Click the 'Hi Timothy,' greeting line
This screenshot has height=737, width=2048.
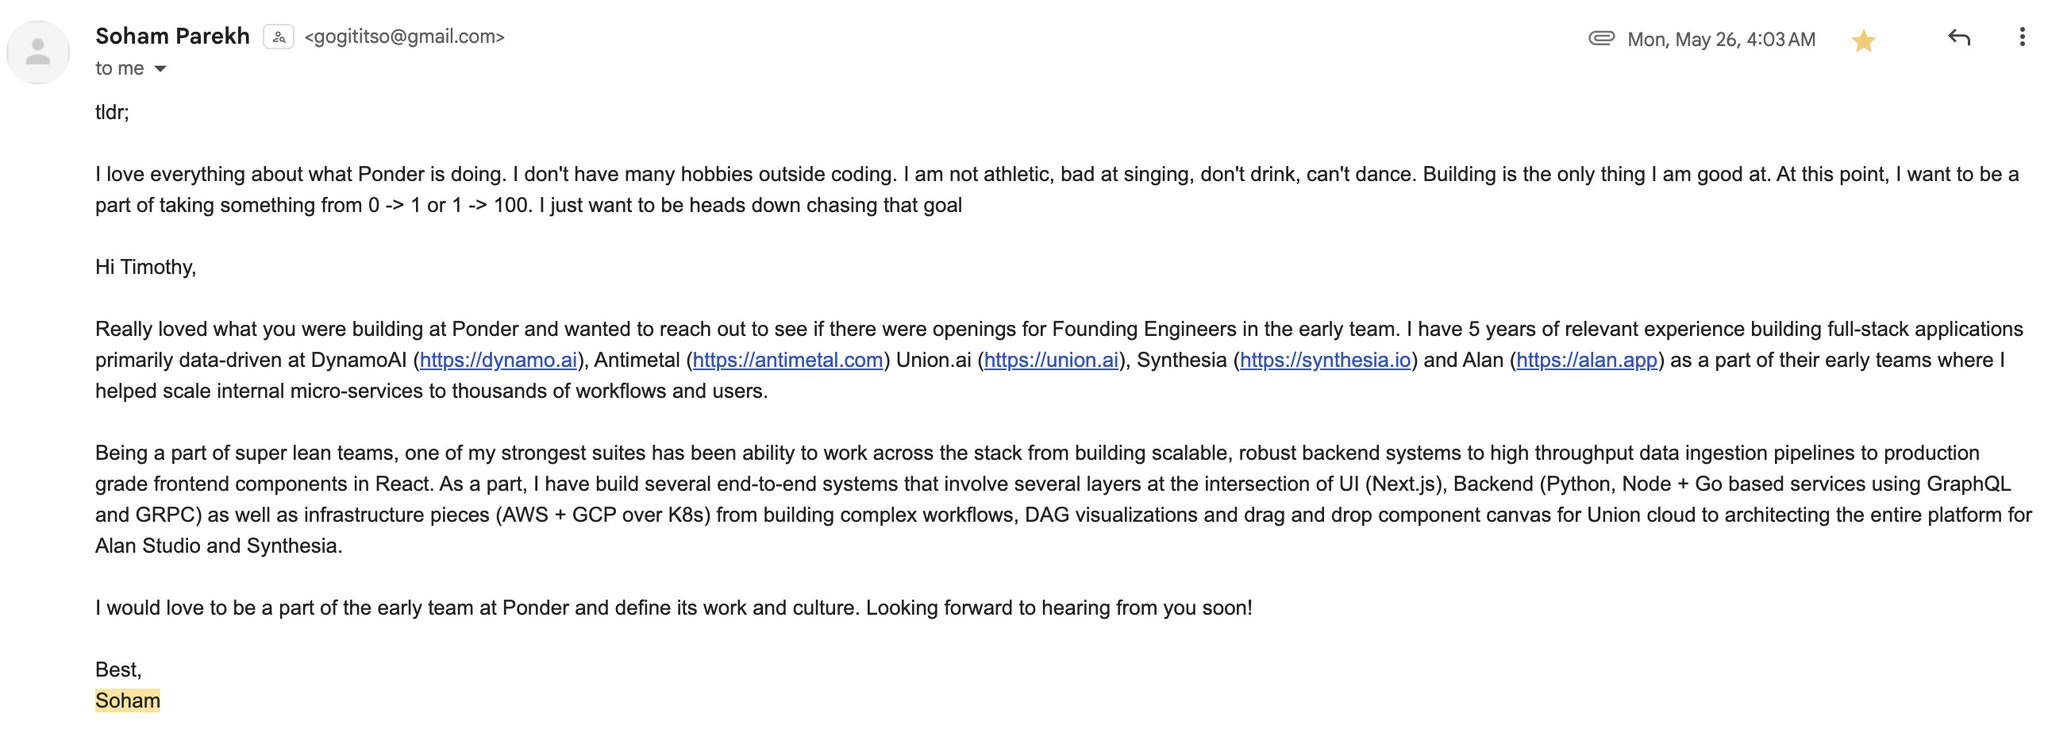pos(145,267)
